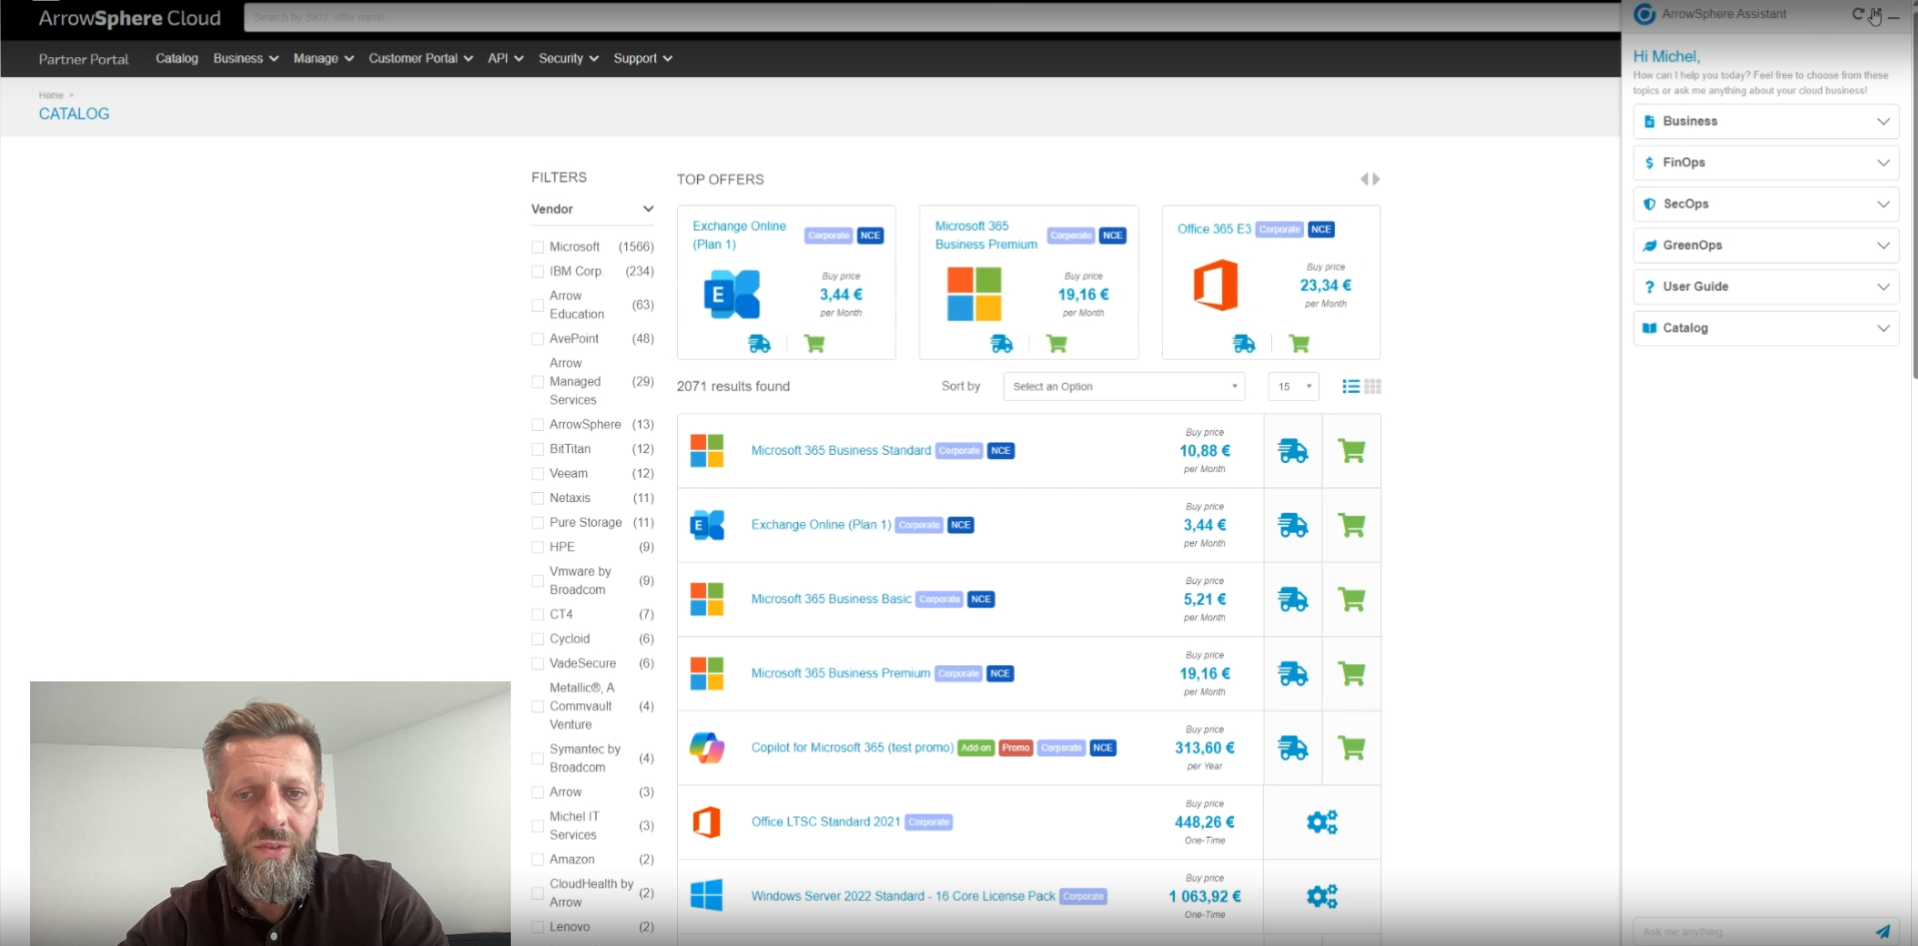This screenshot has height=946, width=1918.
Task: Check the IBM Corp. vendor filter
Action: coord(538,272)
